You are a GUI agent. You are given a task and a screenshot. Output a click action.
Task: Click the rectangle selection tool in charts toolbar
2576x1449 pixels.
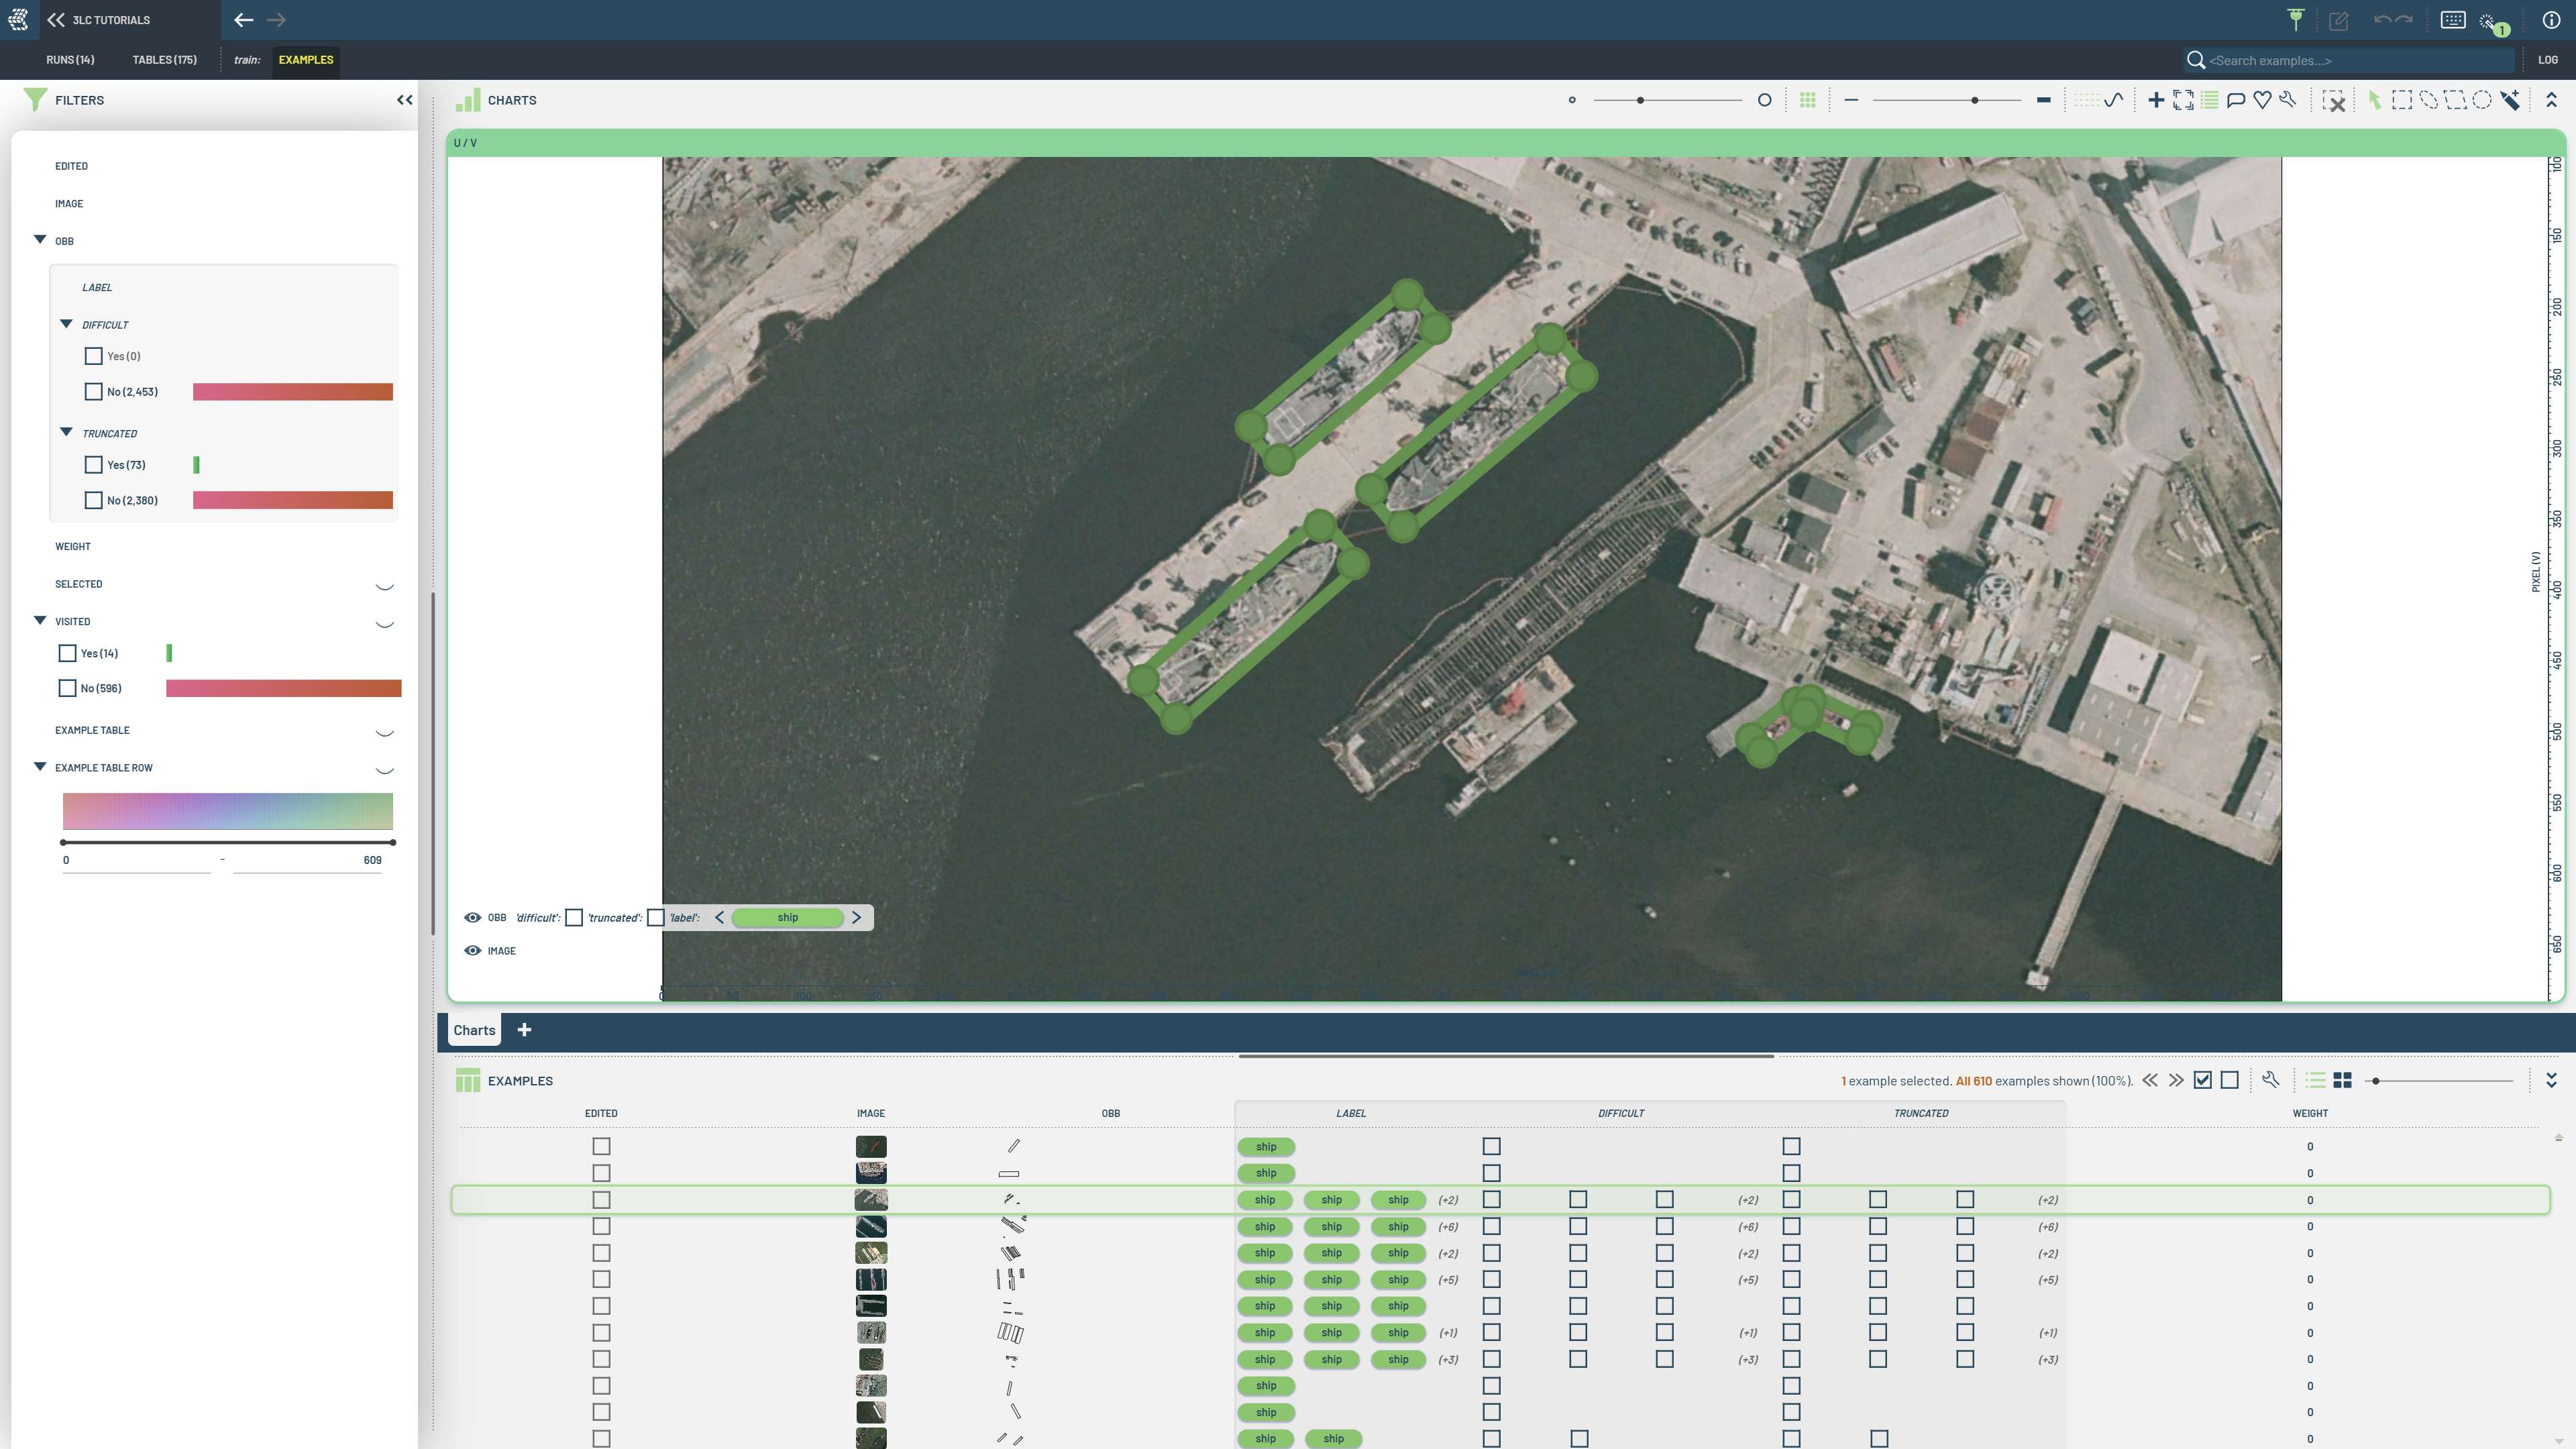coord(2401,100)
